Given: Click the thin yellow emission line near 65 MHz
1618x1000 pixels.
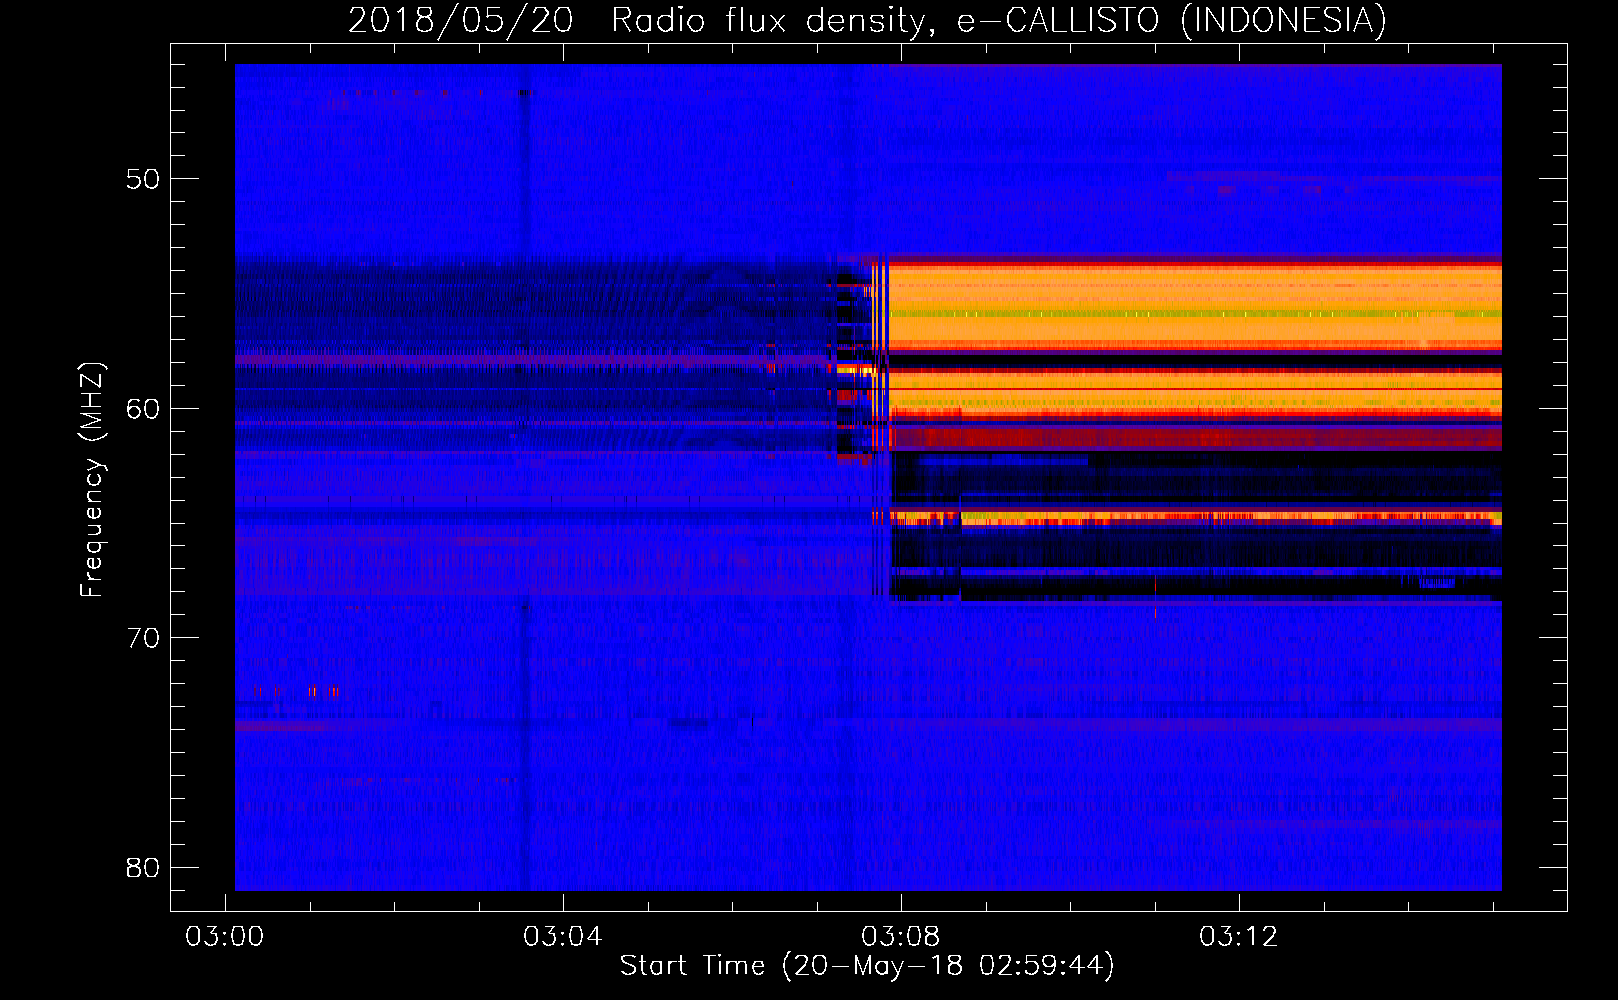Looking at the screenshot, I should pyautogui.click(x=1195, y=518).
